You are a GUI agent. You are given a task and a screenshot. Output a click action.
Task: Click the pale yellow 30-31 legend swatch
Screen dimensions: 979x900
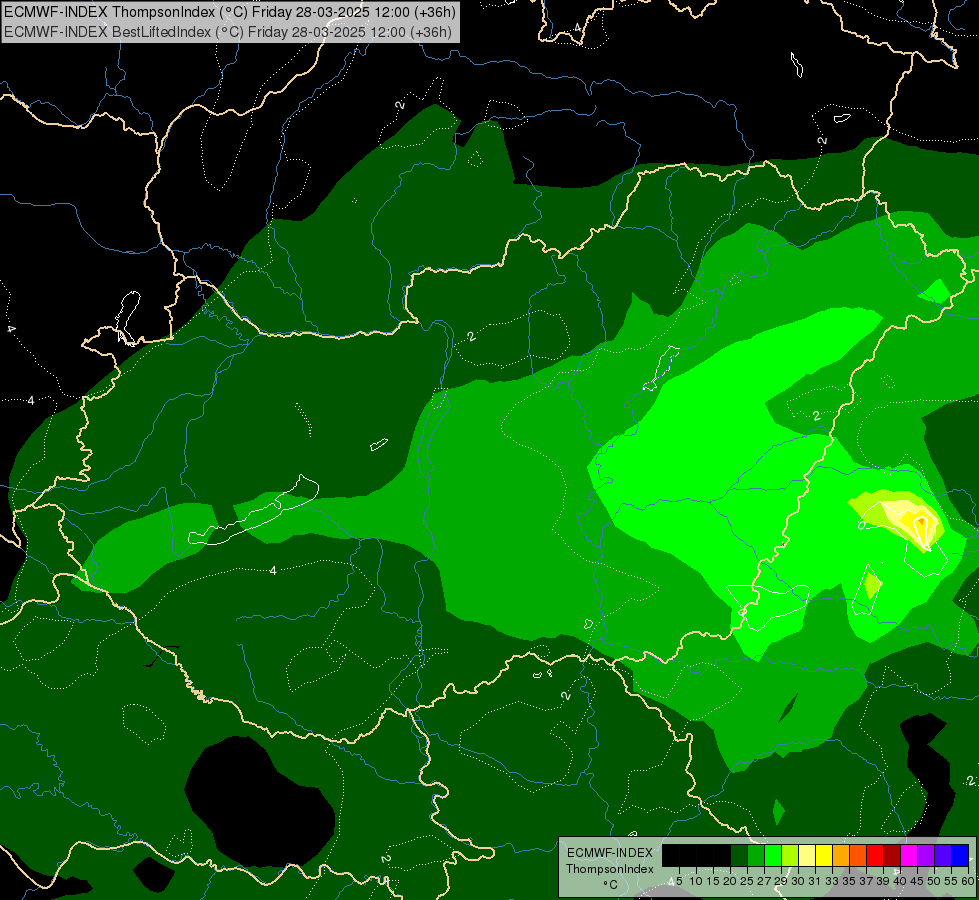(x=807, y=855)
